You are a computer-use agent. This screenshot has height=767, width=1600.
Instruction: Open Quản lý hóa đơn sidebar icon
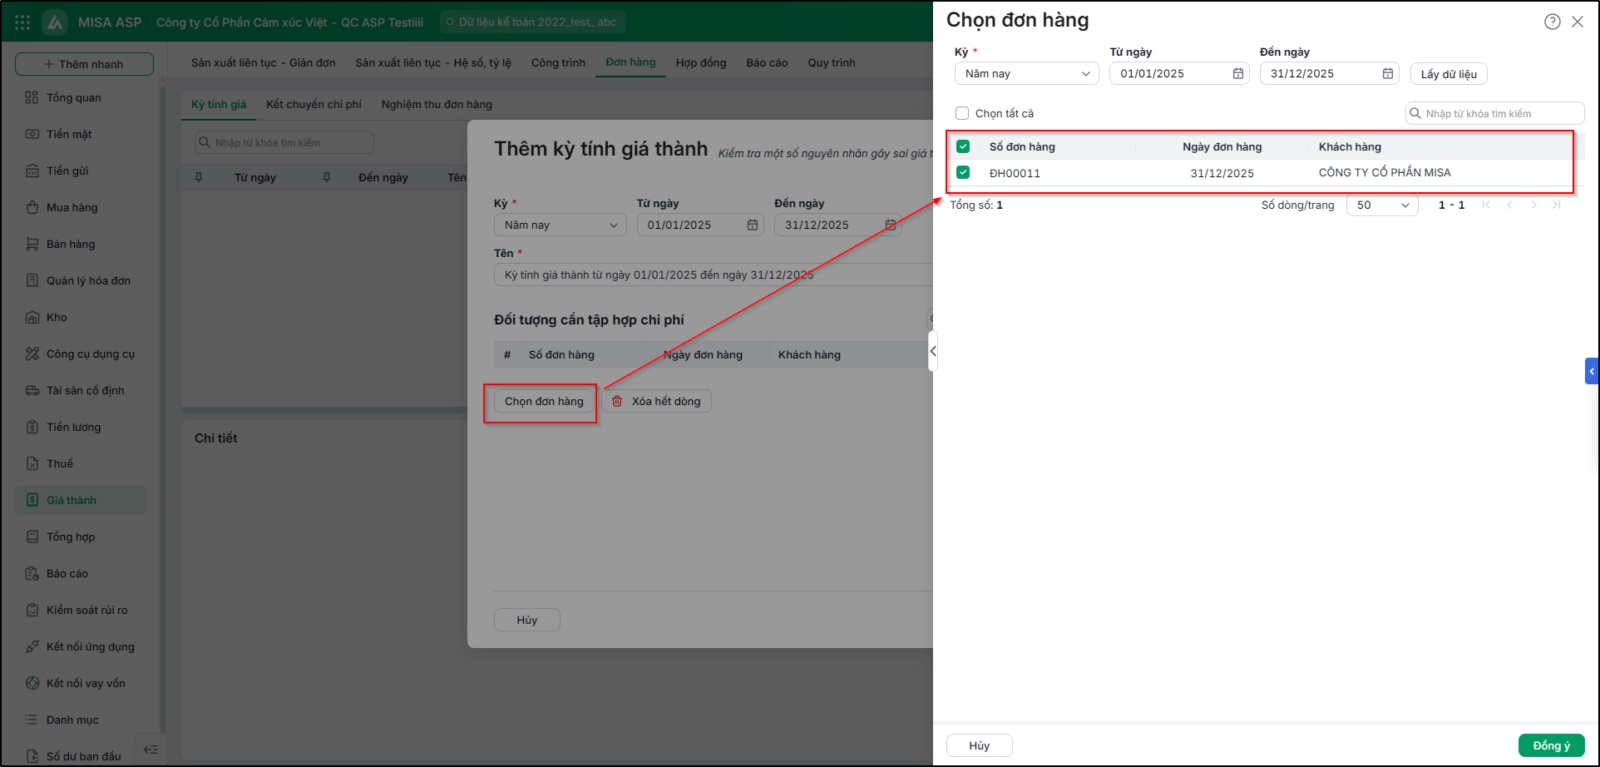(x=32, y=281)
